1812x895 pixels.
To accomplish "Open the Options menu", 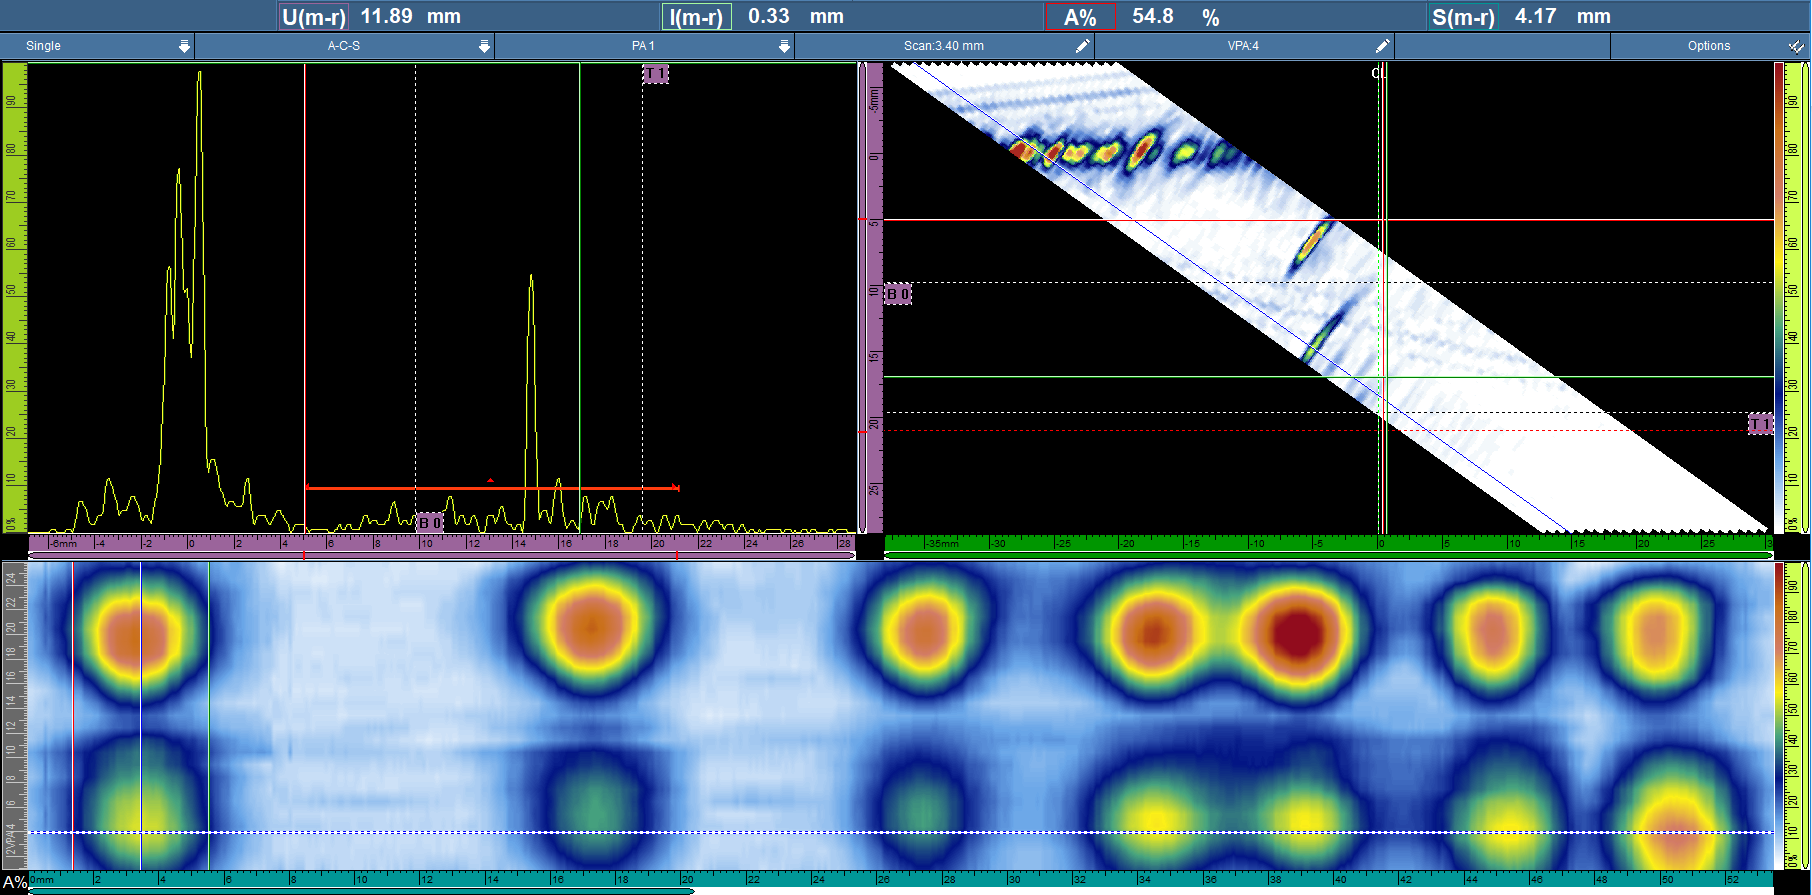I will click(x=1708, y=46).
